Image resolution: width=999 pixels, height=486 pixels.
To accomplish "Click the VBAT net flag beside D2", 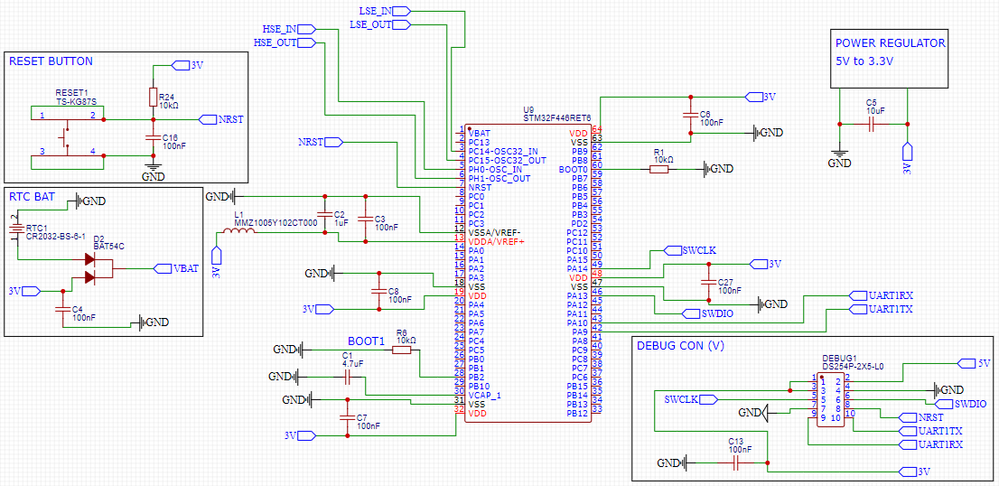I will click(174, 268).
